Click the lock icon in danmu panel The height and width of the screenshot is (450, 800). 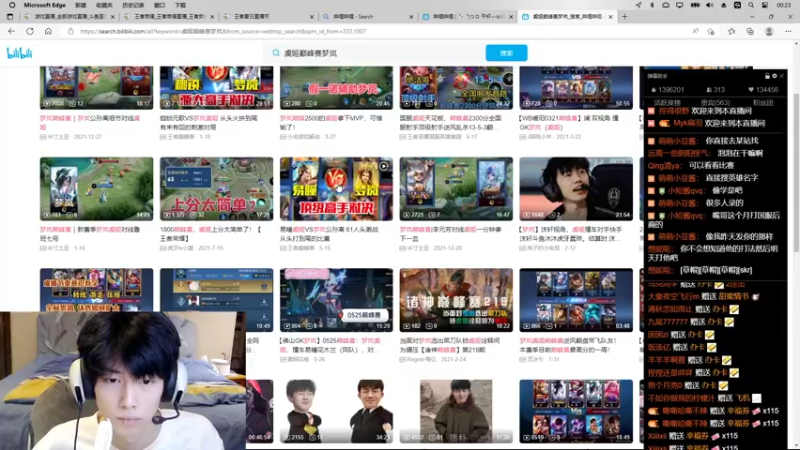pos(767,76)
